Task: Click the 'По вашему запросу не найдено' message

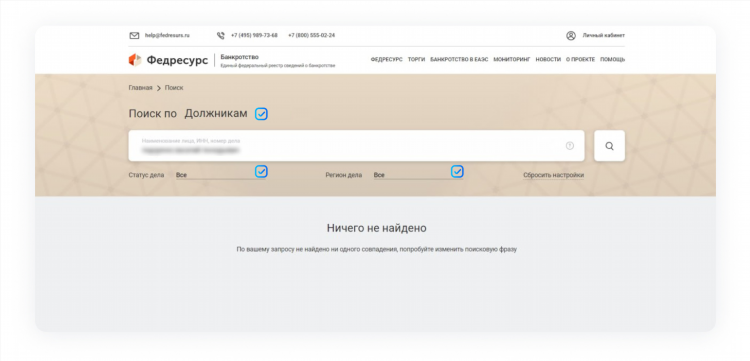Action: [376, 249]
